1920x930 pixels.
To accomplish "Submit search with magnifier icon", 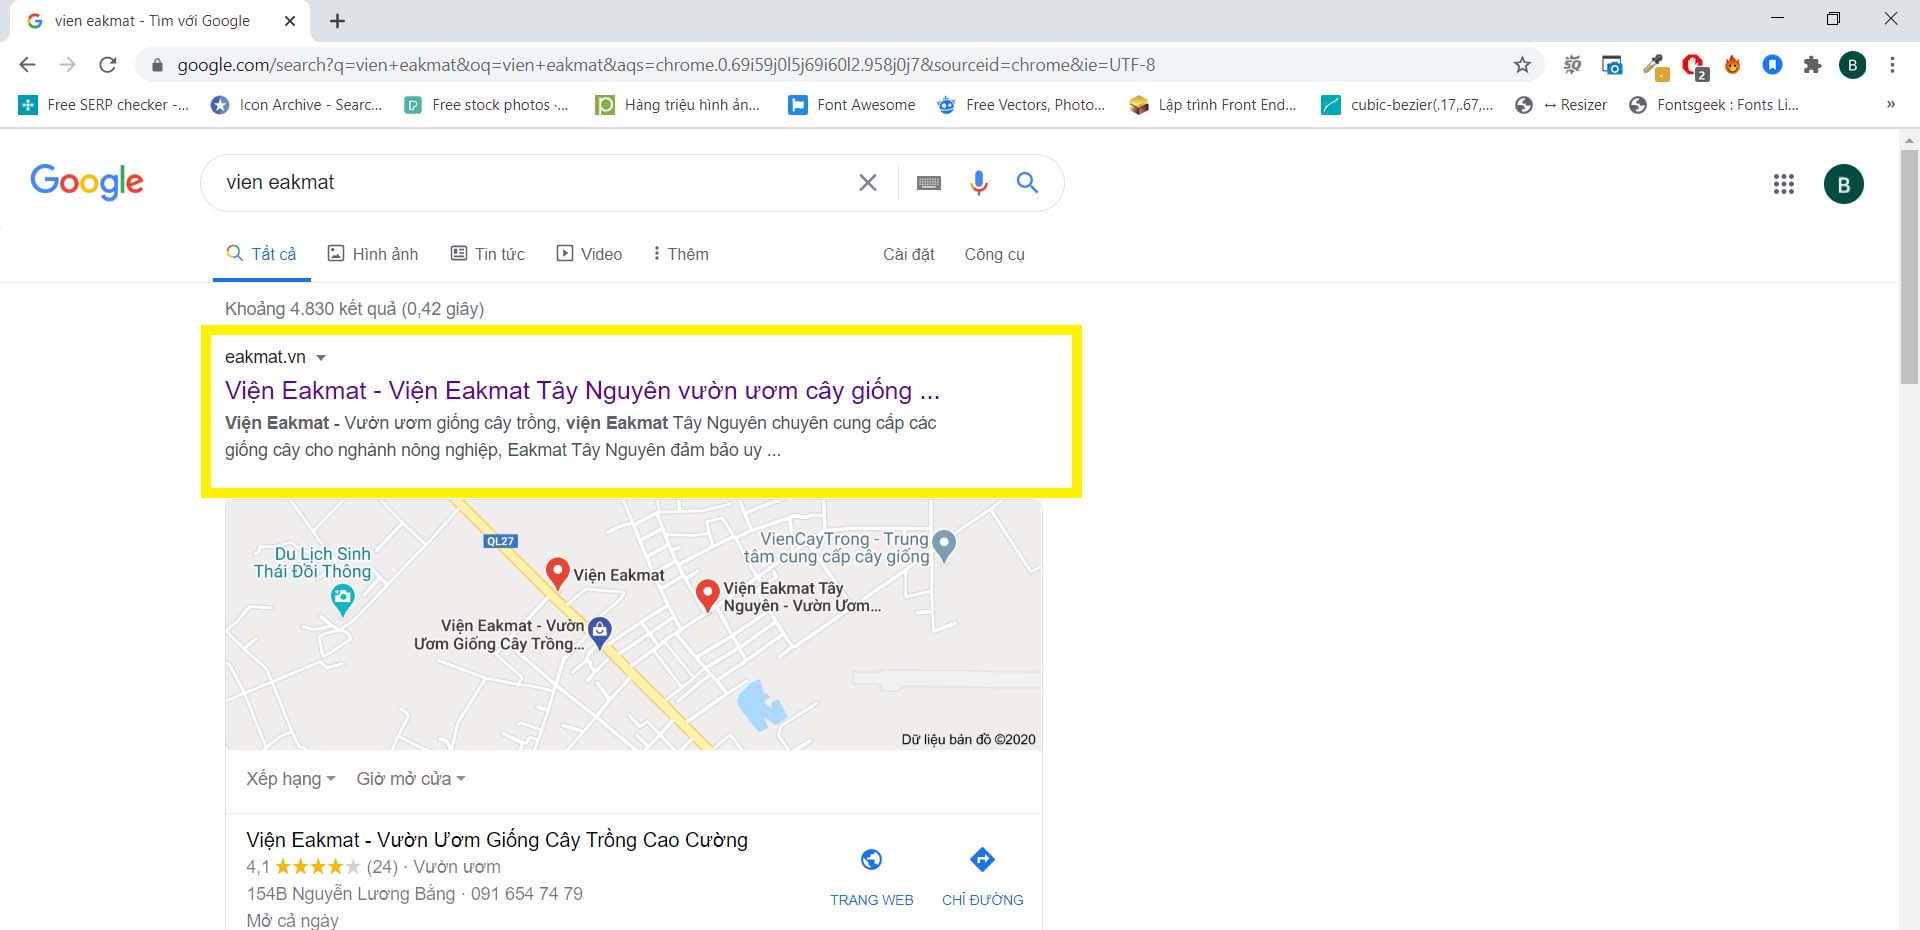I will pos(1027,182).
